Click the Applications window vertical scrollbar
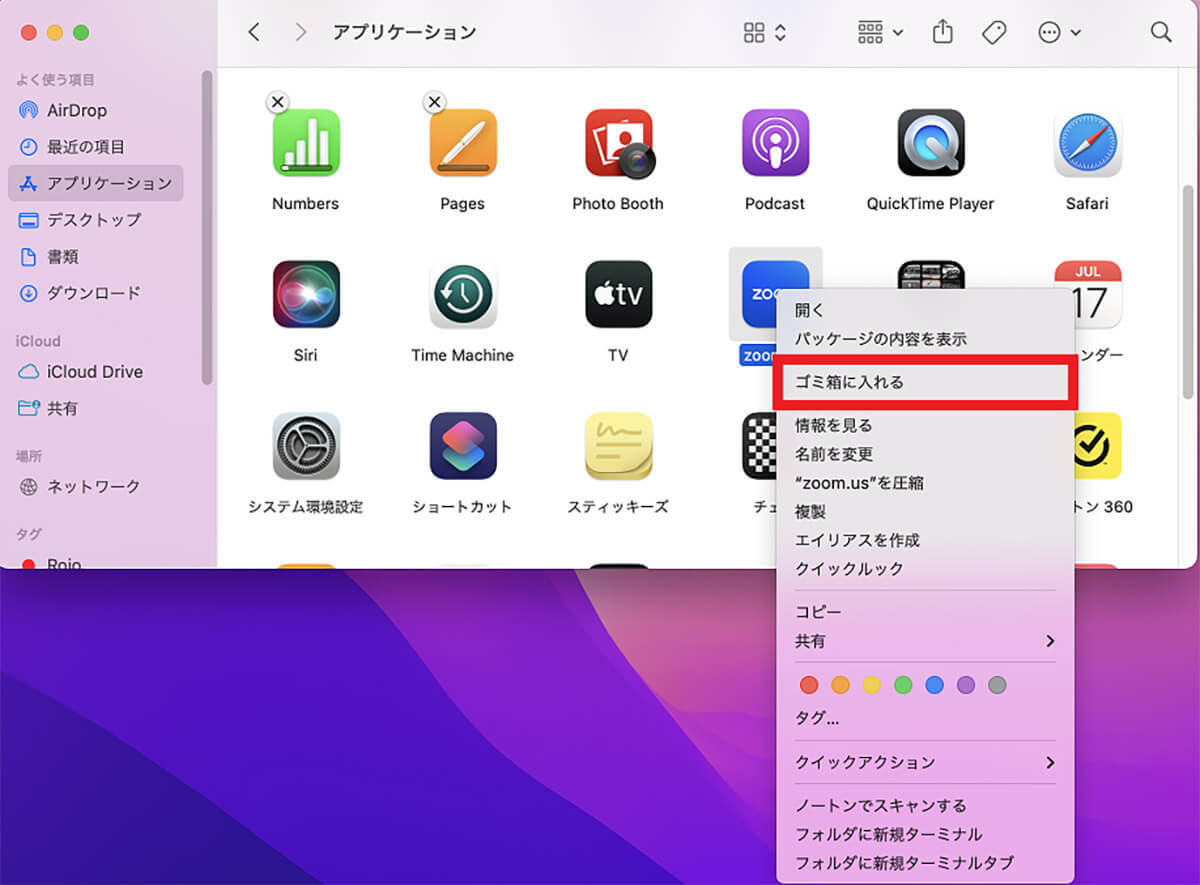The height and width of the screenshot is (885, 1200). point(1187,291)
